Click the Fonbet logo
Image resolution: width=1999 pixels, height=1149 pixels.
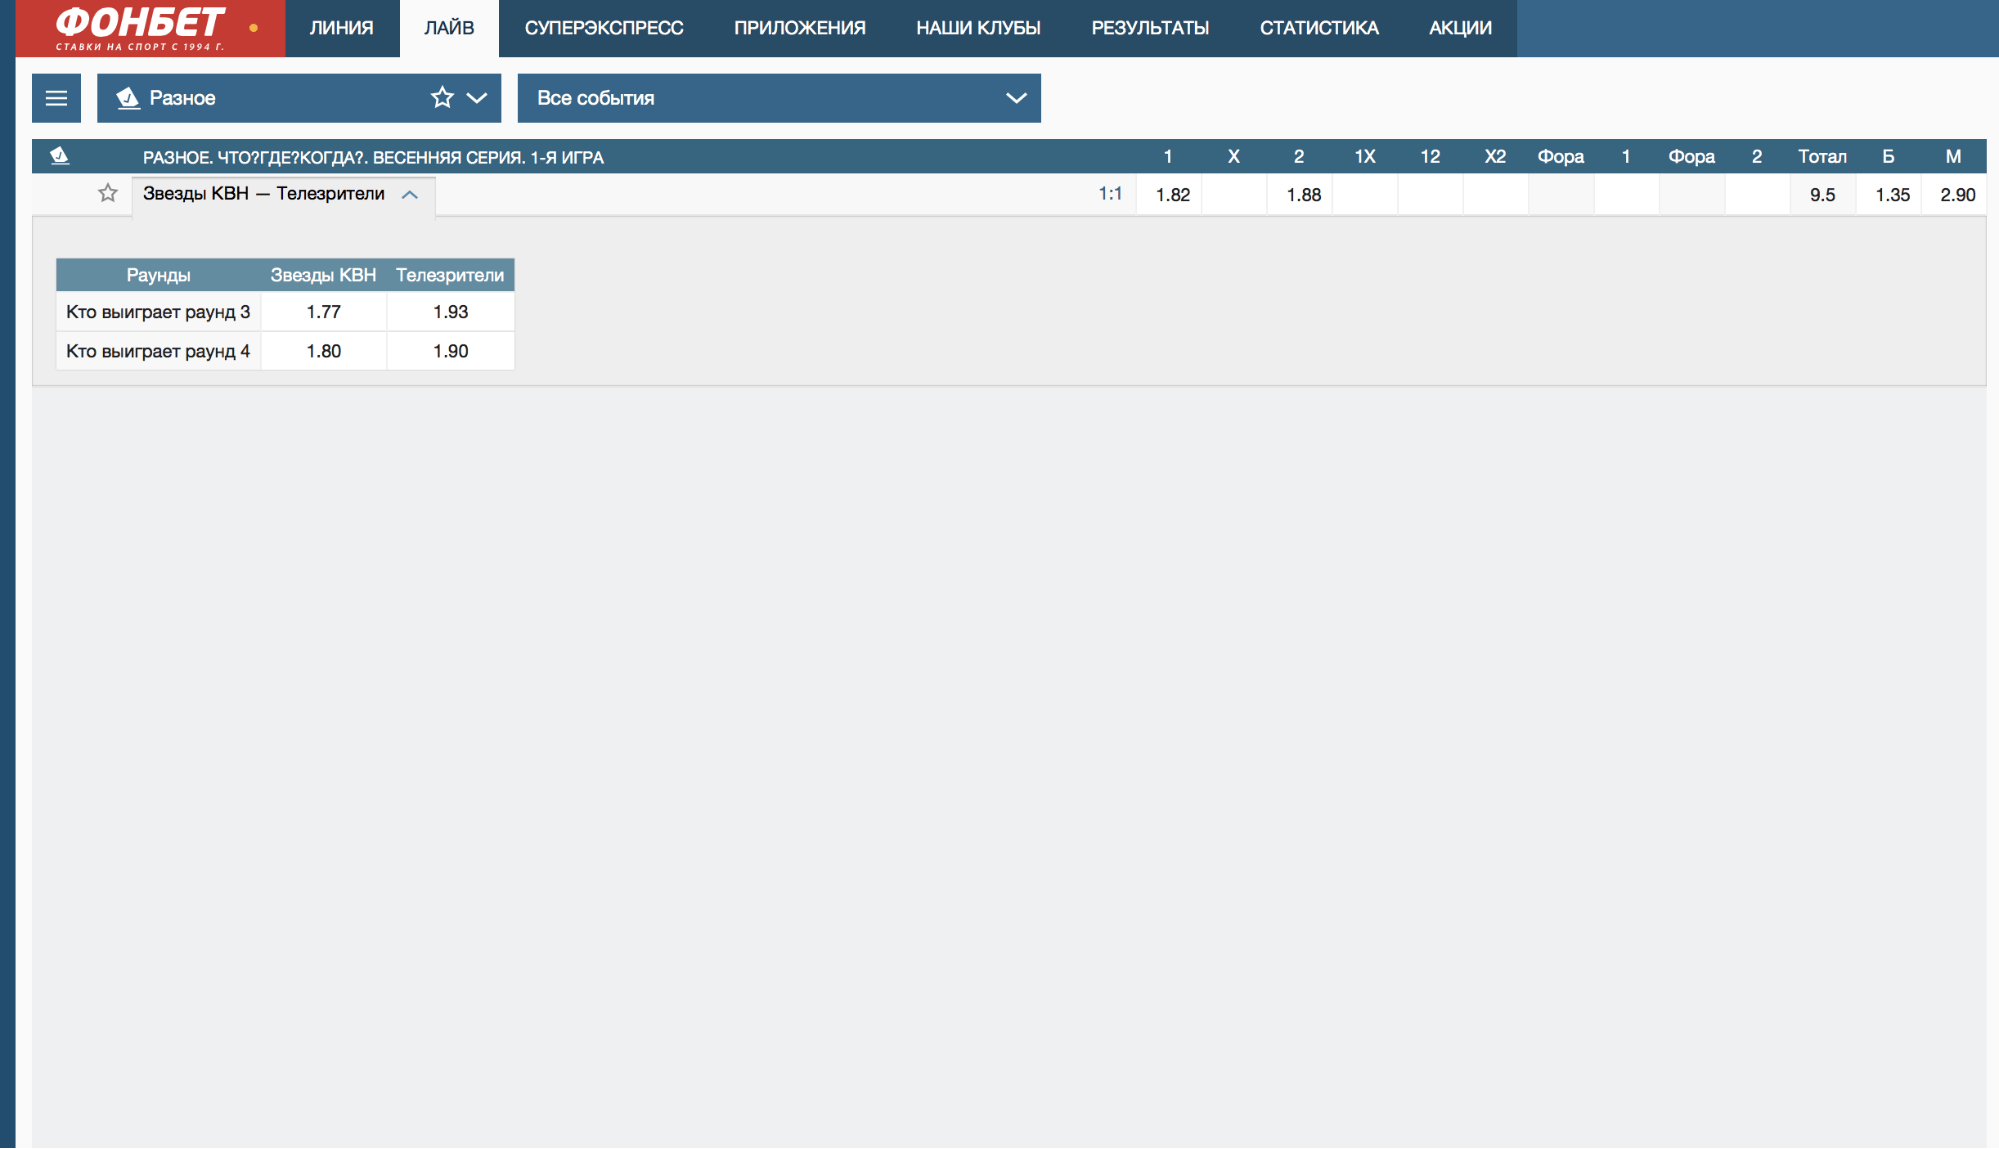(140, 28)
